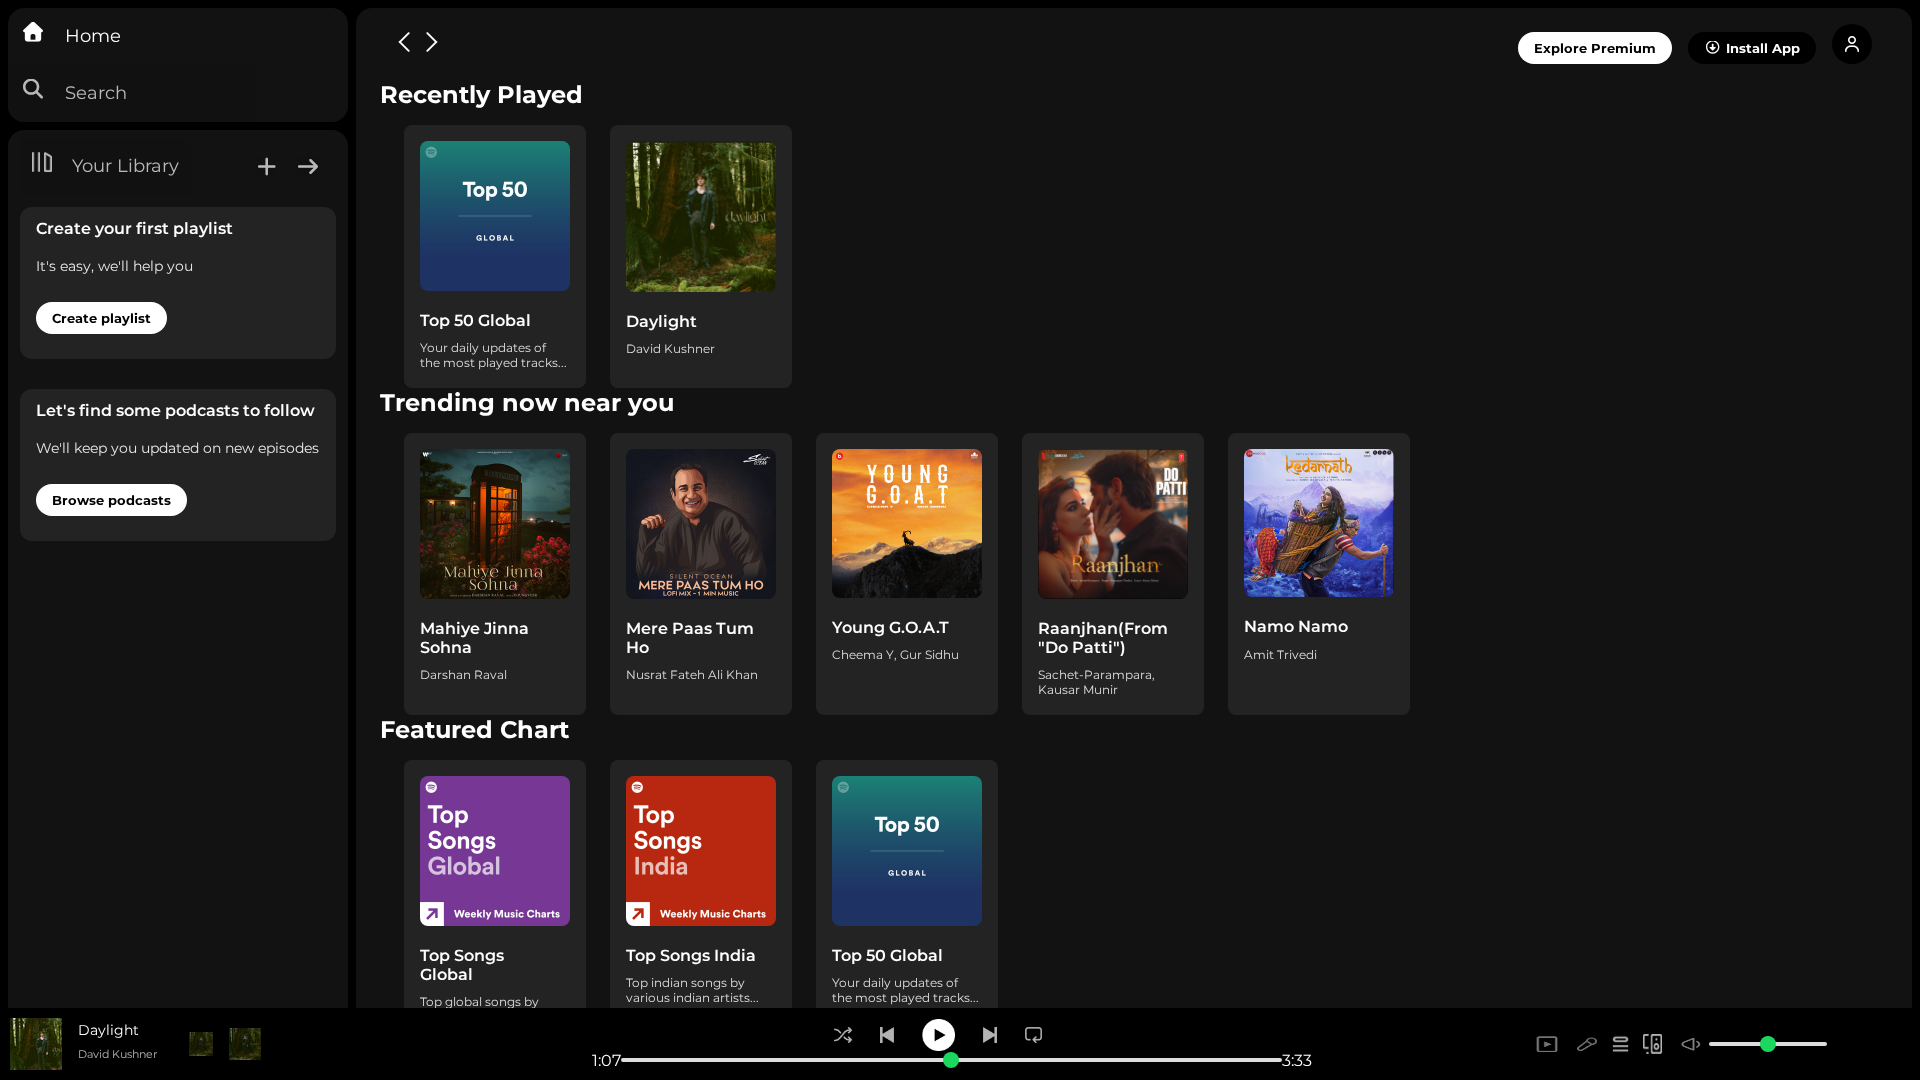
Task: Click elapsed time 1:07
Action: 606,1061
